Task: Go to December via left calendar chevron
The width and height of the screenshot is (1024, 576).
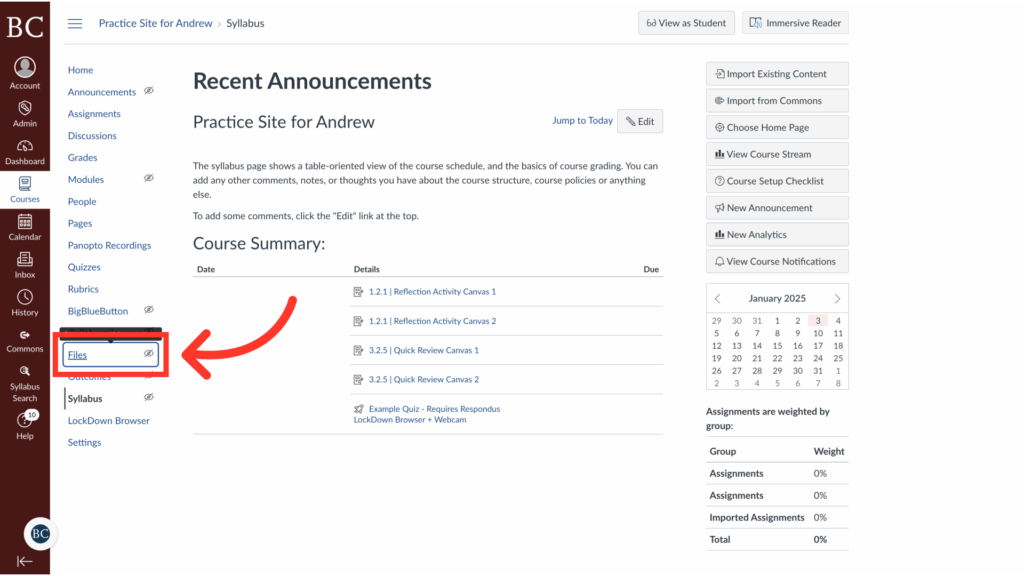Action: point(718,298)
